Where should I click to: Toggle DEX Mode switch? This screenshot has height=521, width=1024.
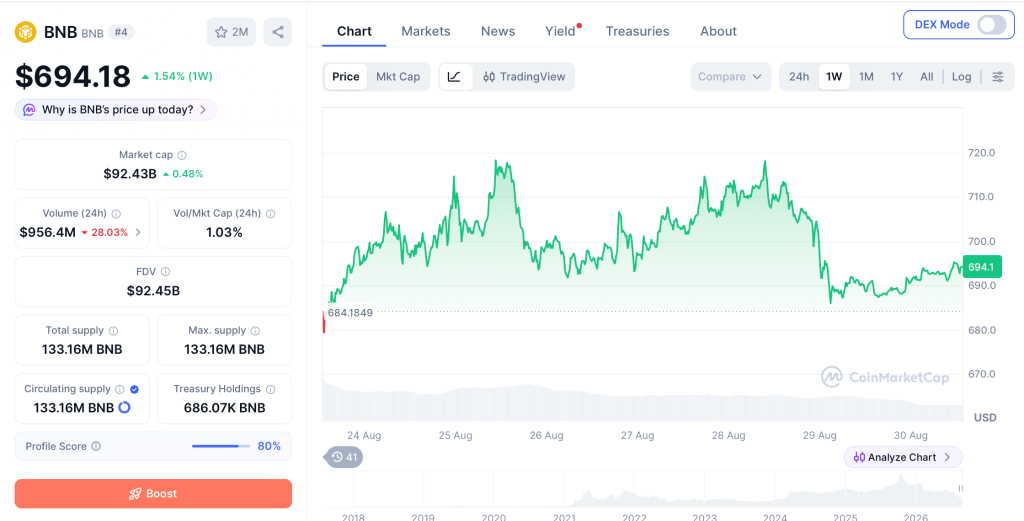(991, 25)
